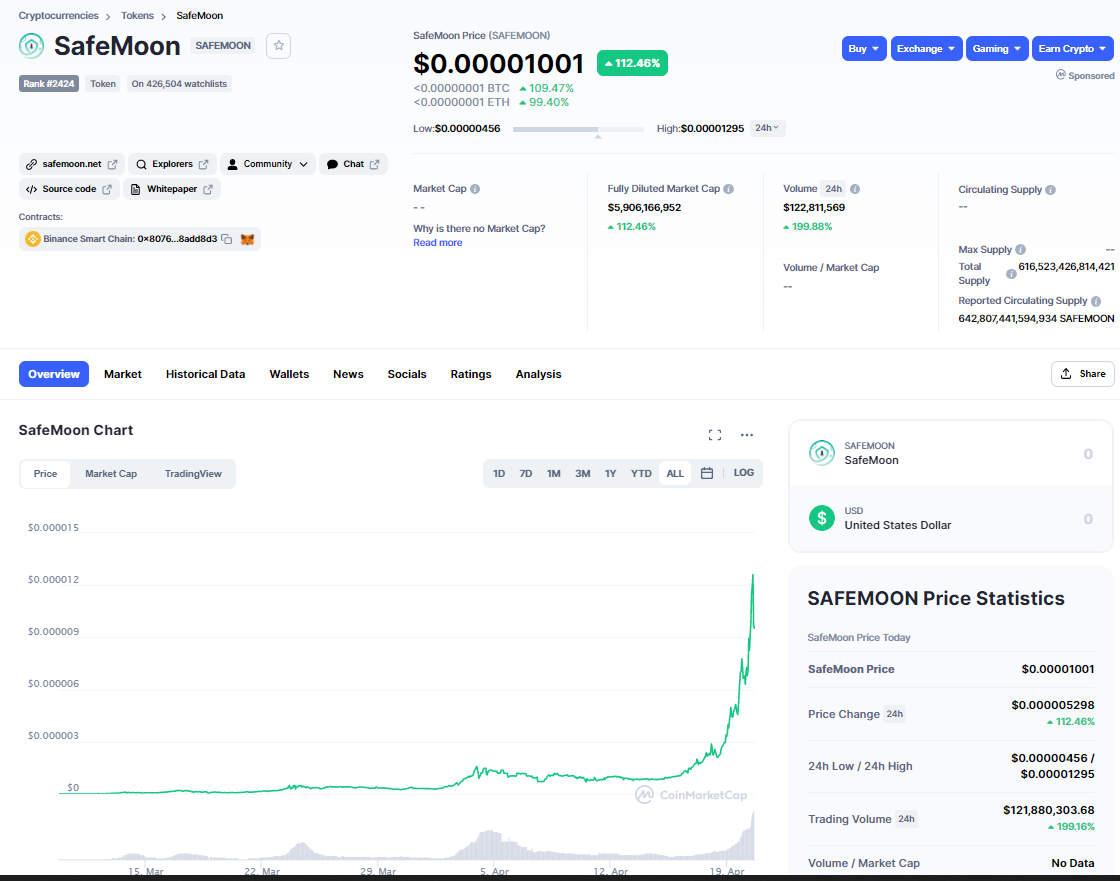Viewport: 1120px width, 881px height.
Task: Add token to MetaMask via fox icon
Action: [x=247, y=239]
